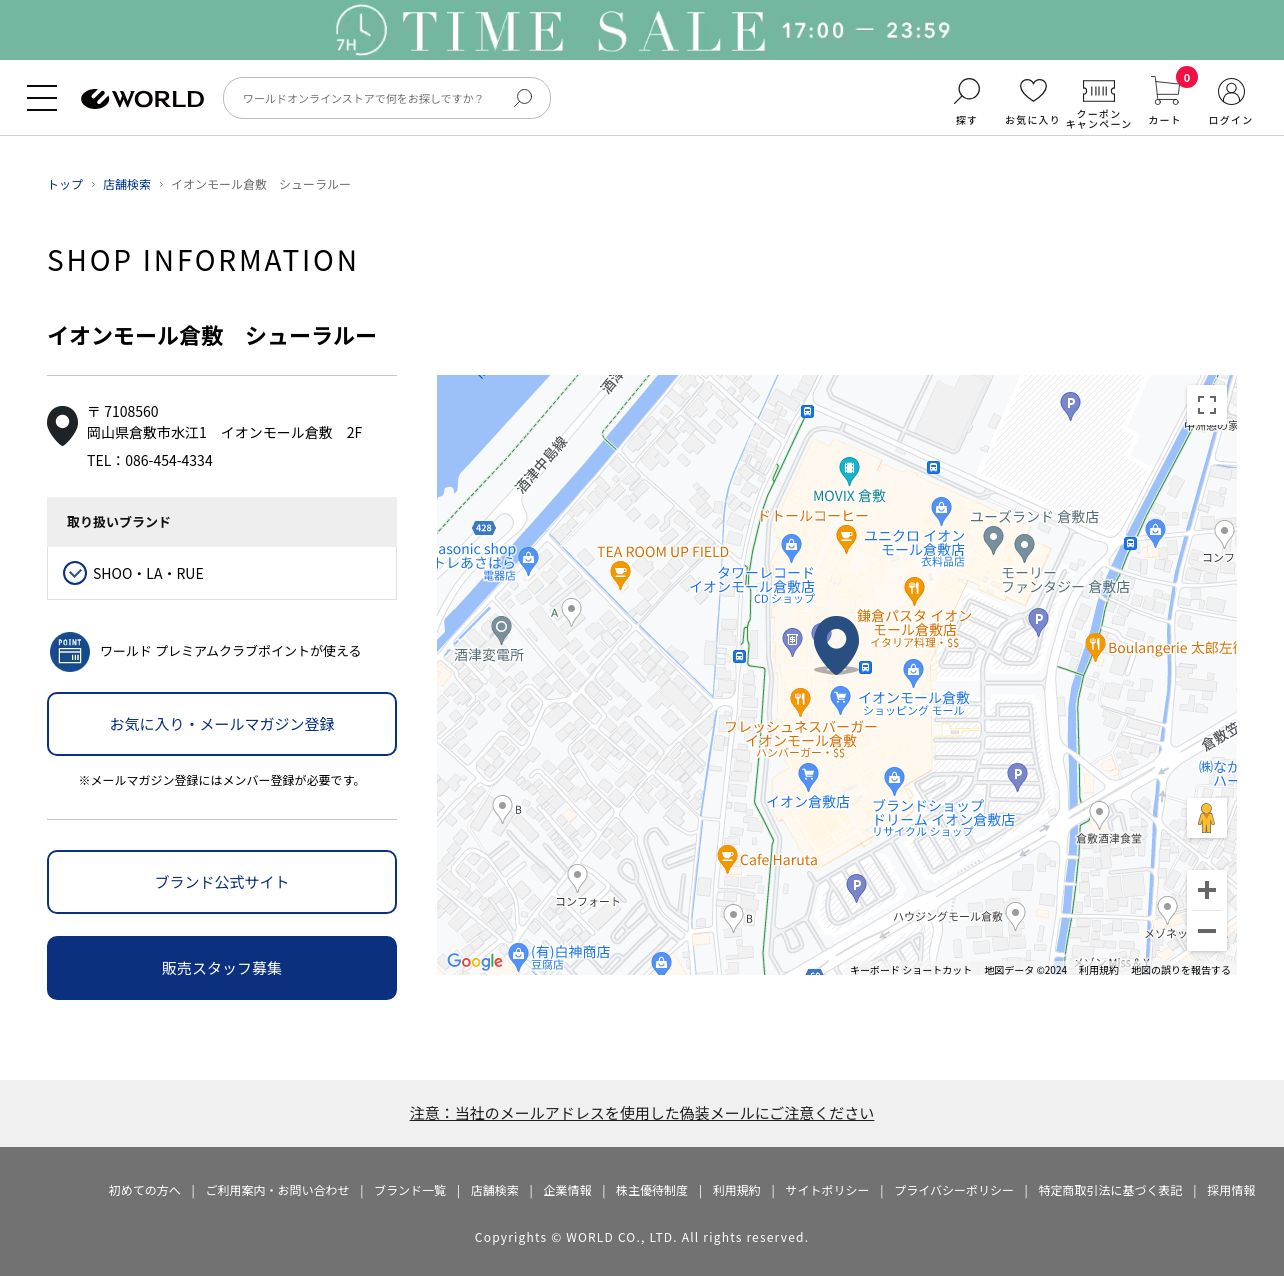This screenshot has width=1284, height=1276.
Task: Click the Google logo on map
Action: click(475, 961)
